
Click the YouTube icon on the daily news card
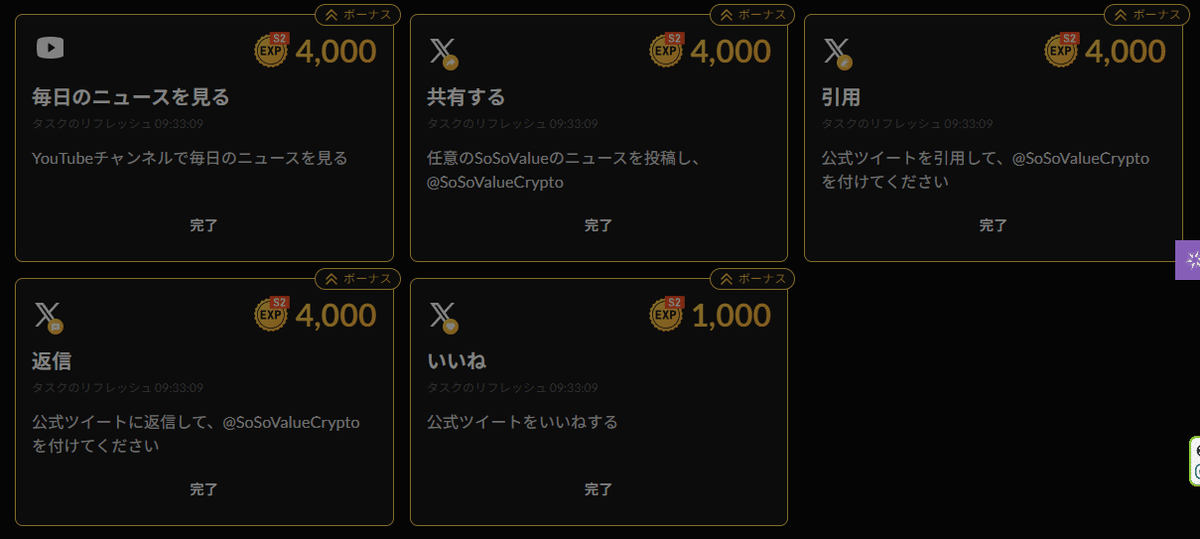point(50,48)
